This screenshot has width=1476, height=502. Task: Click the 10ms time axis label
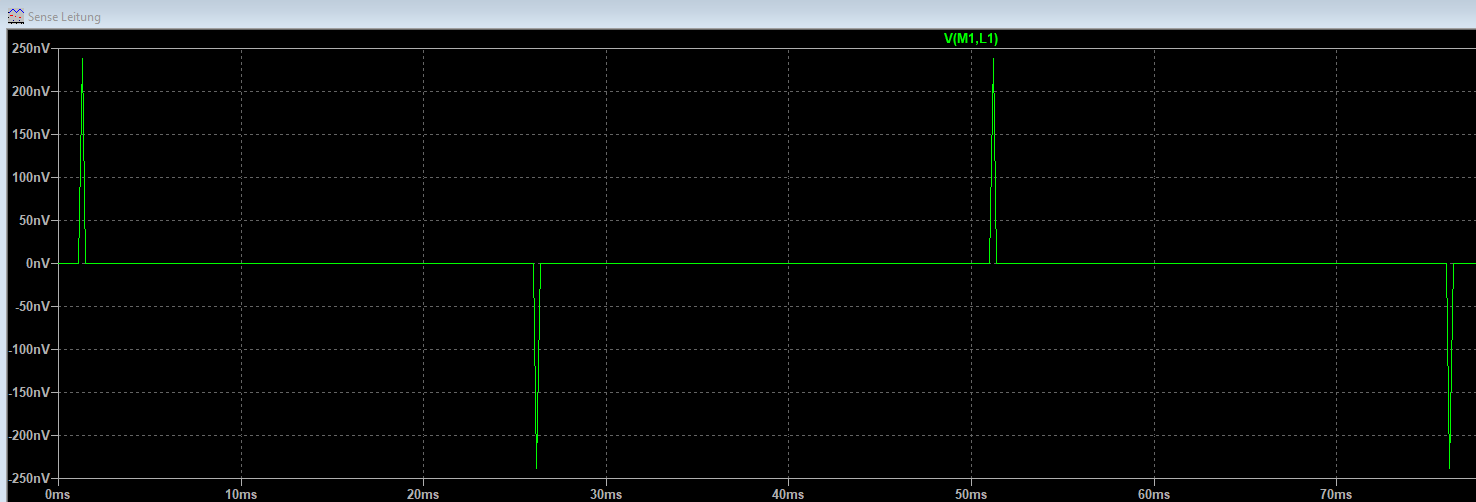[241, 494]
